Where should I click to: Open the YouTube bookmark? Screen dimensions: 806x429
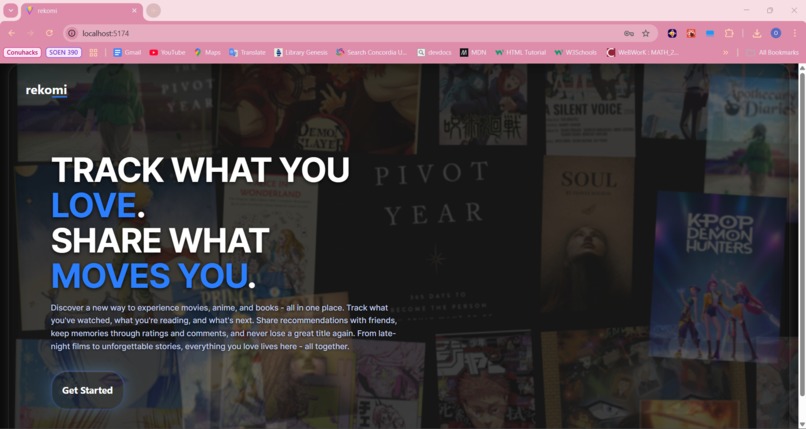[x=168, y=52]
